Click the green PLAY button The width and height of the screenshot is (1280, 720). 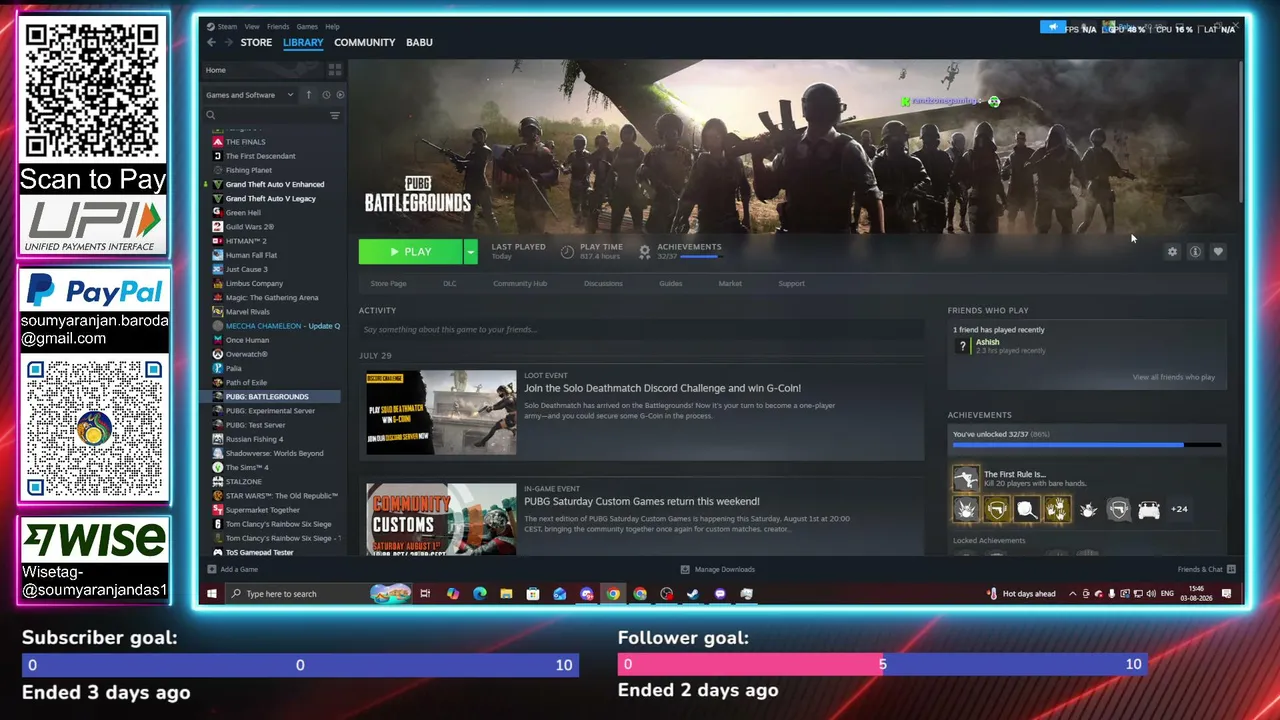pos(411,252)
